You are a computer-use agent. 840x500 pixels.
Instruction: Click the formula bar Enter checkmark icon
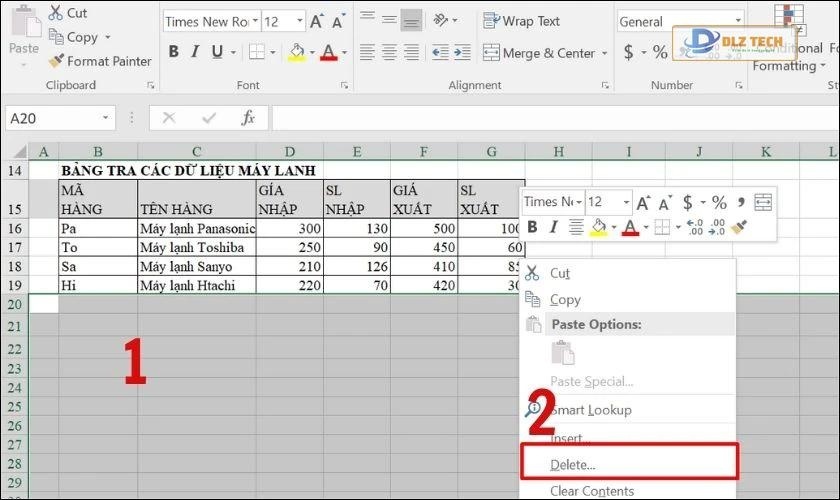click(x=209, y=118)
